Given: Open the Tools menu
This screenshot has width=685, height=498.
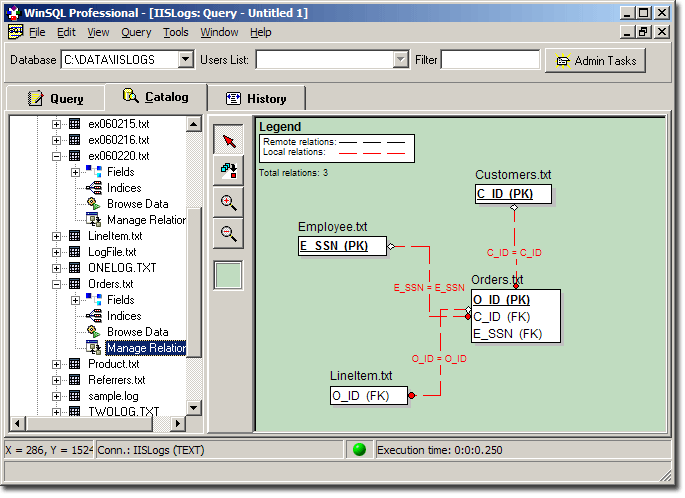Looking at the screenshot, I should coord(176,32).
